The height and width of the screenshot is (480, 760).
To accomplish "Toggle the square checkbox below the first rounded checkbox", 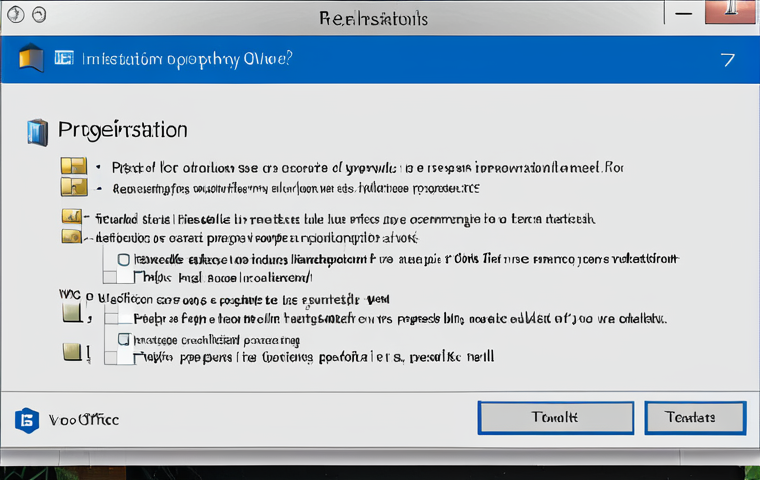I will [x=110, y=277].
